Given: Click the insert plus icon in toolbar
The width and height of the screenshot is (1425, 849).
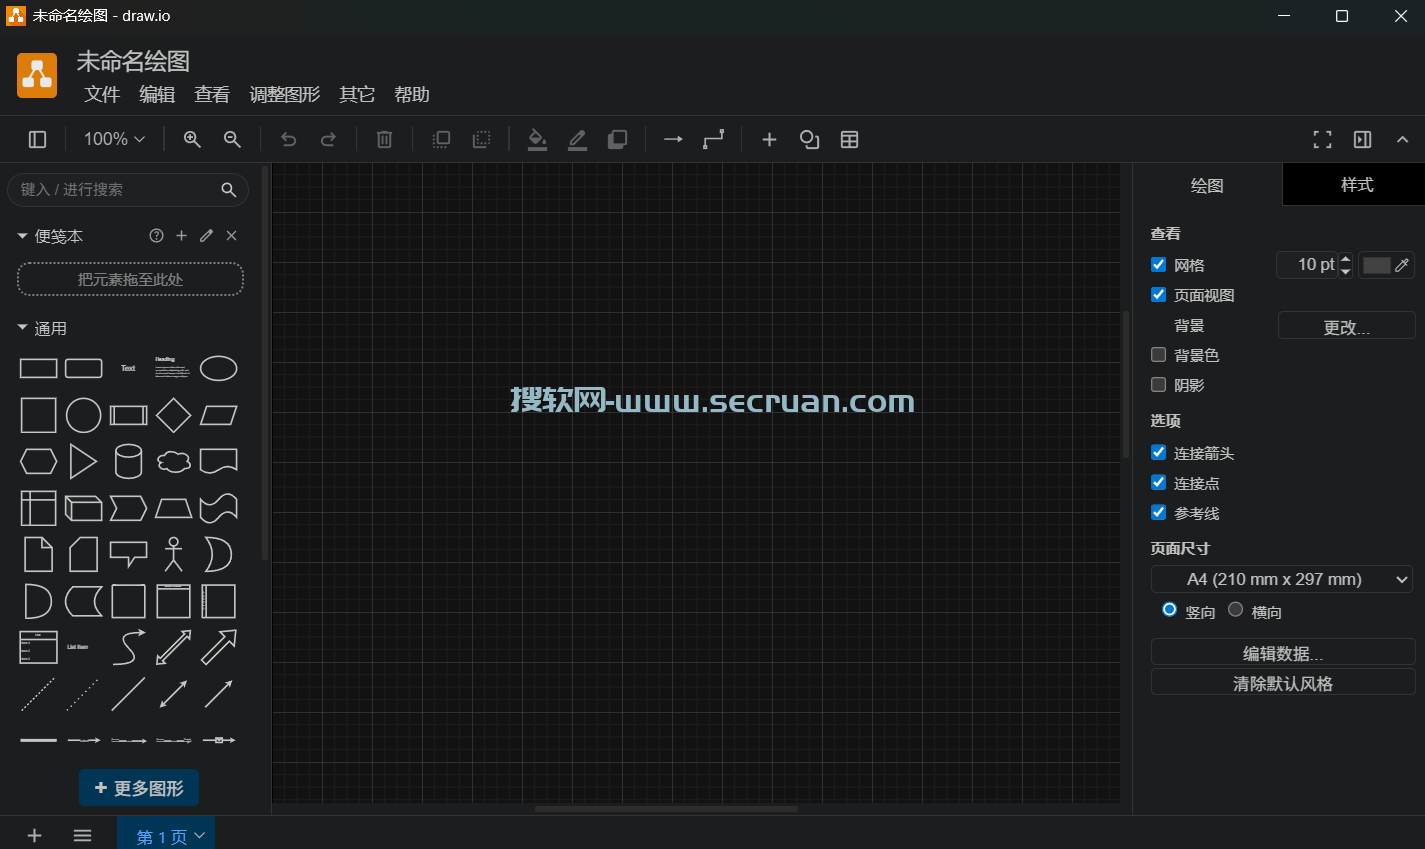Looking at the screenshot, I should (769, 139).
